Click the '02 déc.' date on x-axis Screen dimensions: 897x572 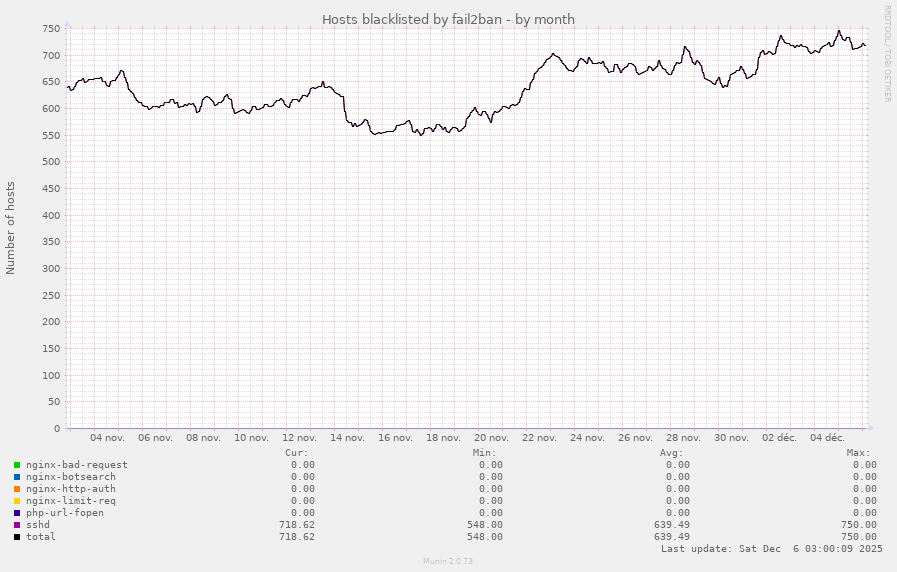(x=779, y=438)
